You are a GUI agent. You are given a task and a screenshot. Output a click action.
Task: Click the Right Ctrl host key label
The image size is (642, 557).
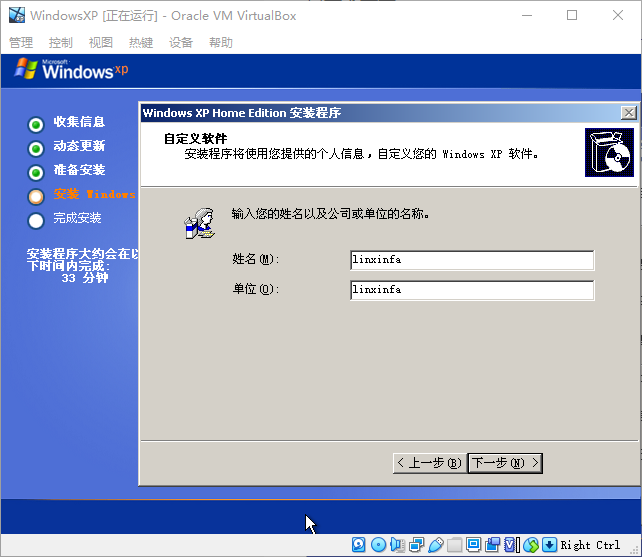(590, 545)
